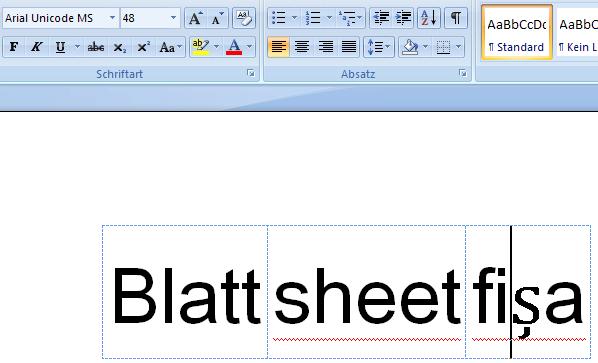Toggle strikethrough text formatting
This screenshot has width=598, height=363.
[96, 47]
